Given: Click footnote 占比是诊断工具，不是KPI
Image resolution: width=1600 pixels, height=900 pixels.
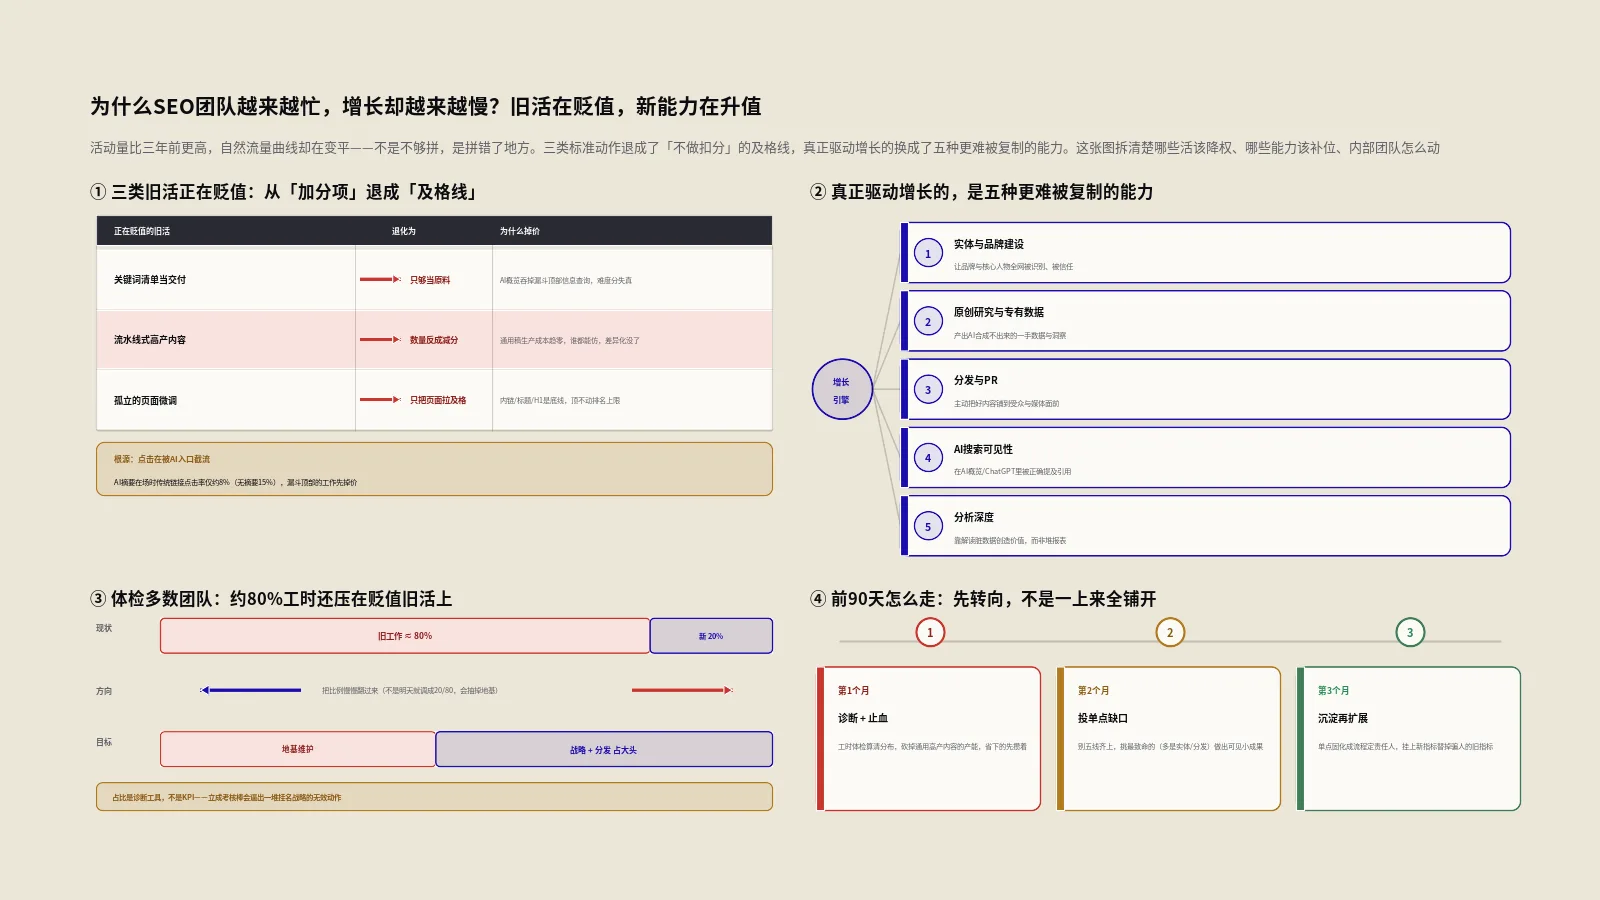Looking at the screenshot, I should [x=227, y=798].
